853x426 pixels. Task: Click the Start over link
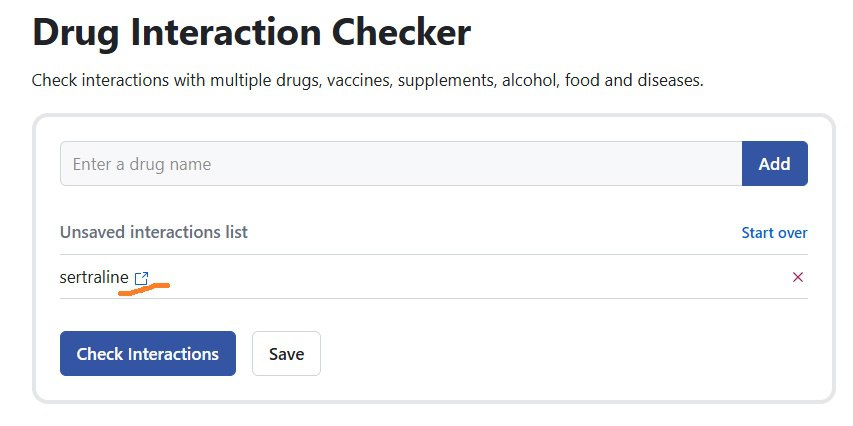point(774,232)
